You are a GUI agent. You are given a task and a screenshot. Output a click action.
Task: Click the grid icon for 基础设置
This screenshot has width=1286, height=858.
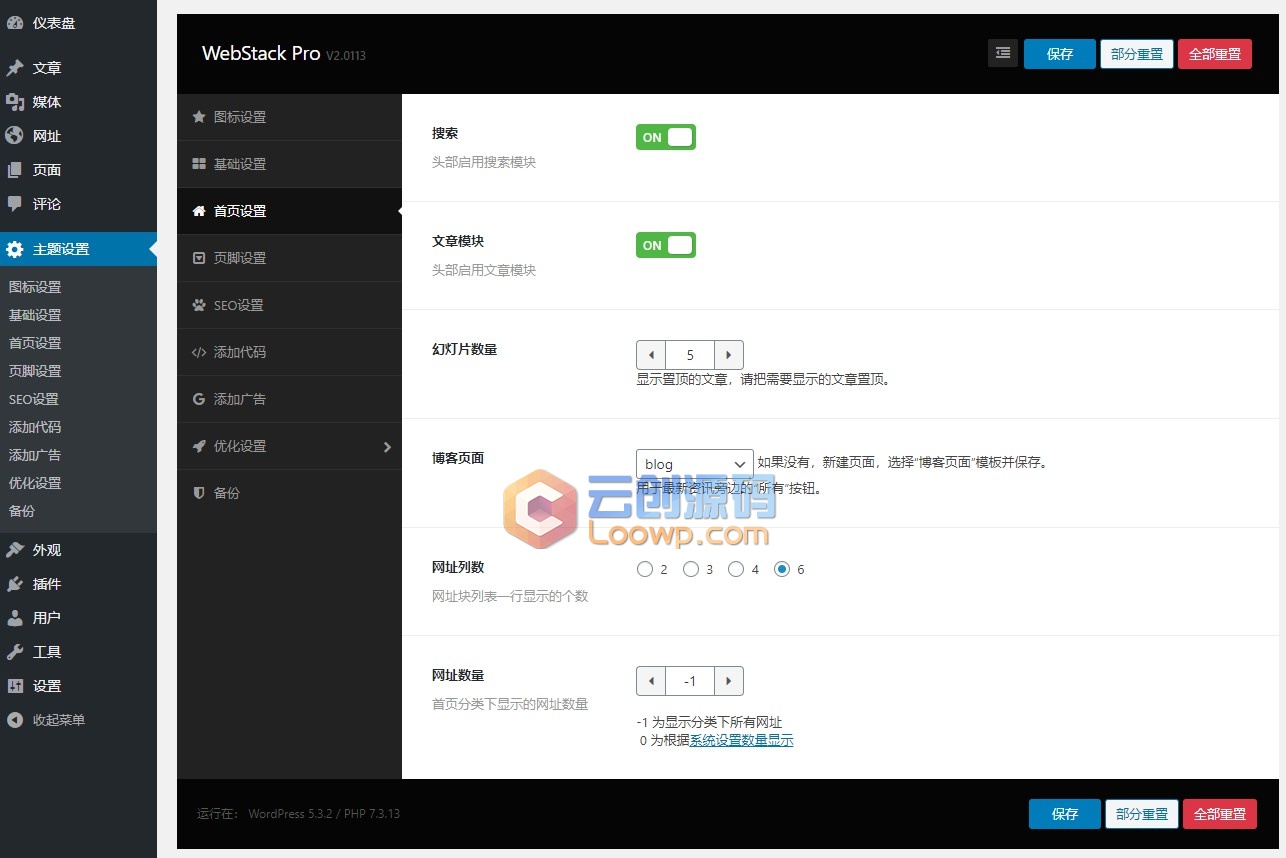click(199, 164)
